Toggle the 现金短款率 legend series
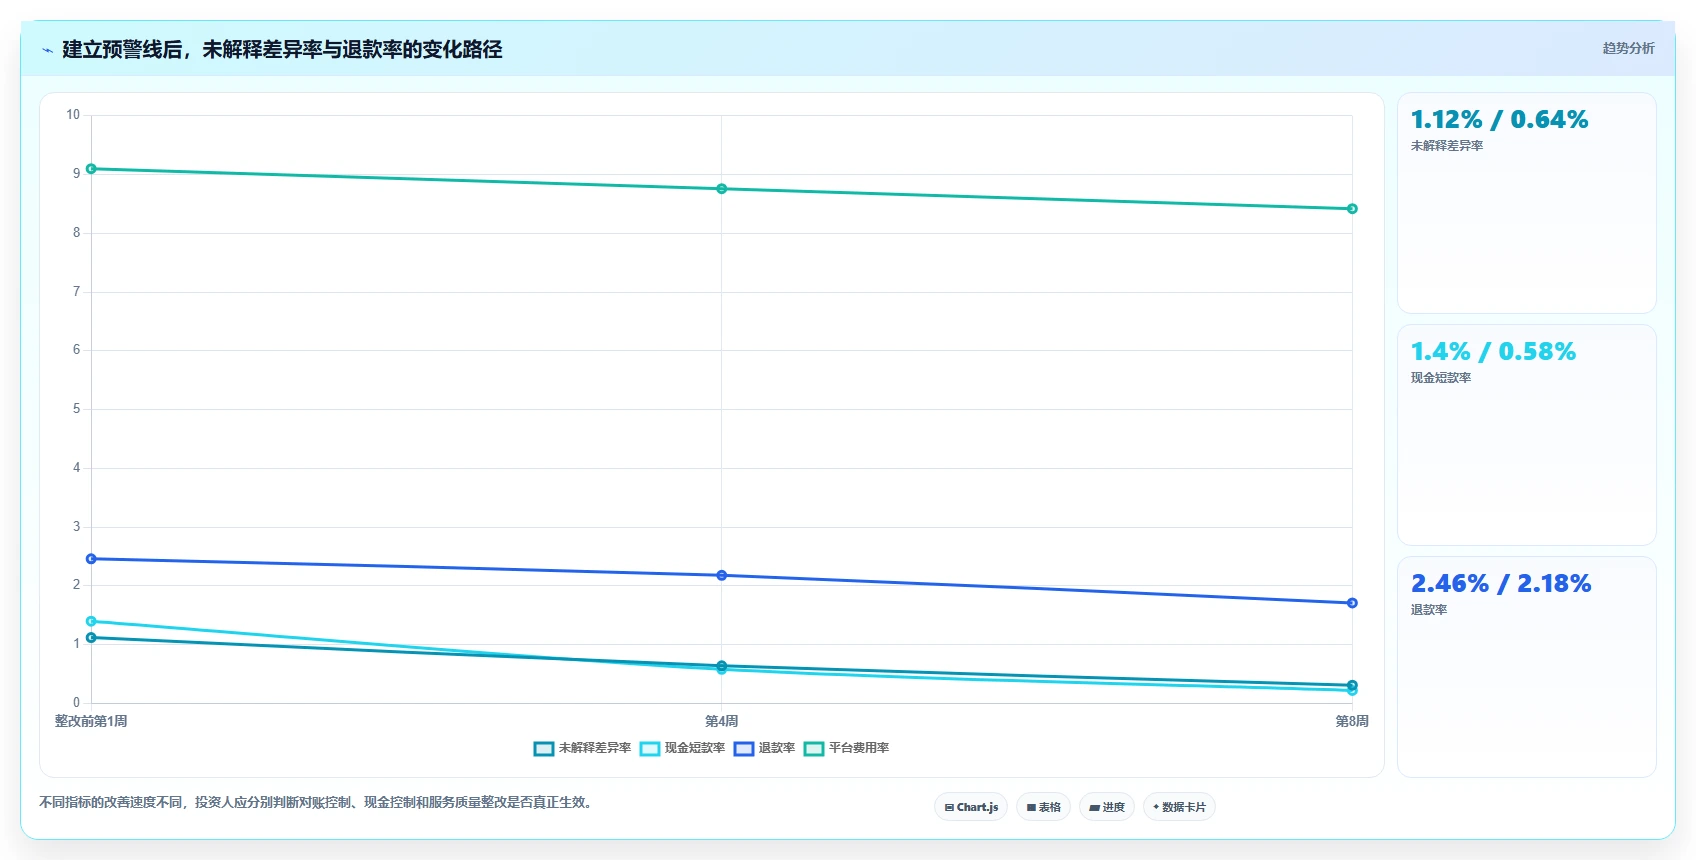The width and height of the screenshot is (1696, 860). [683, 748]
